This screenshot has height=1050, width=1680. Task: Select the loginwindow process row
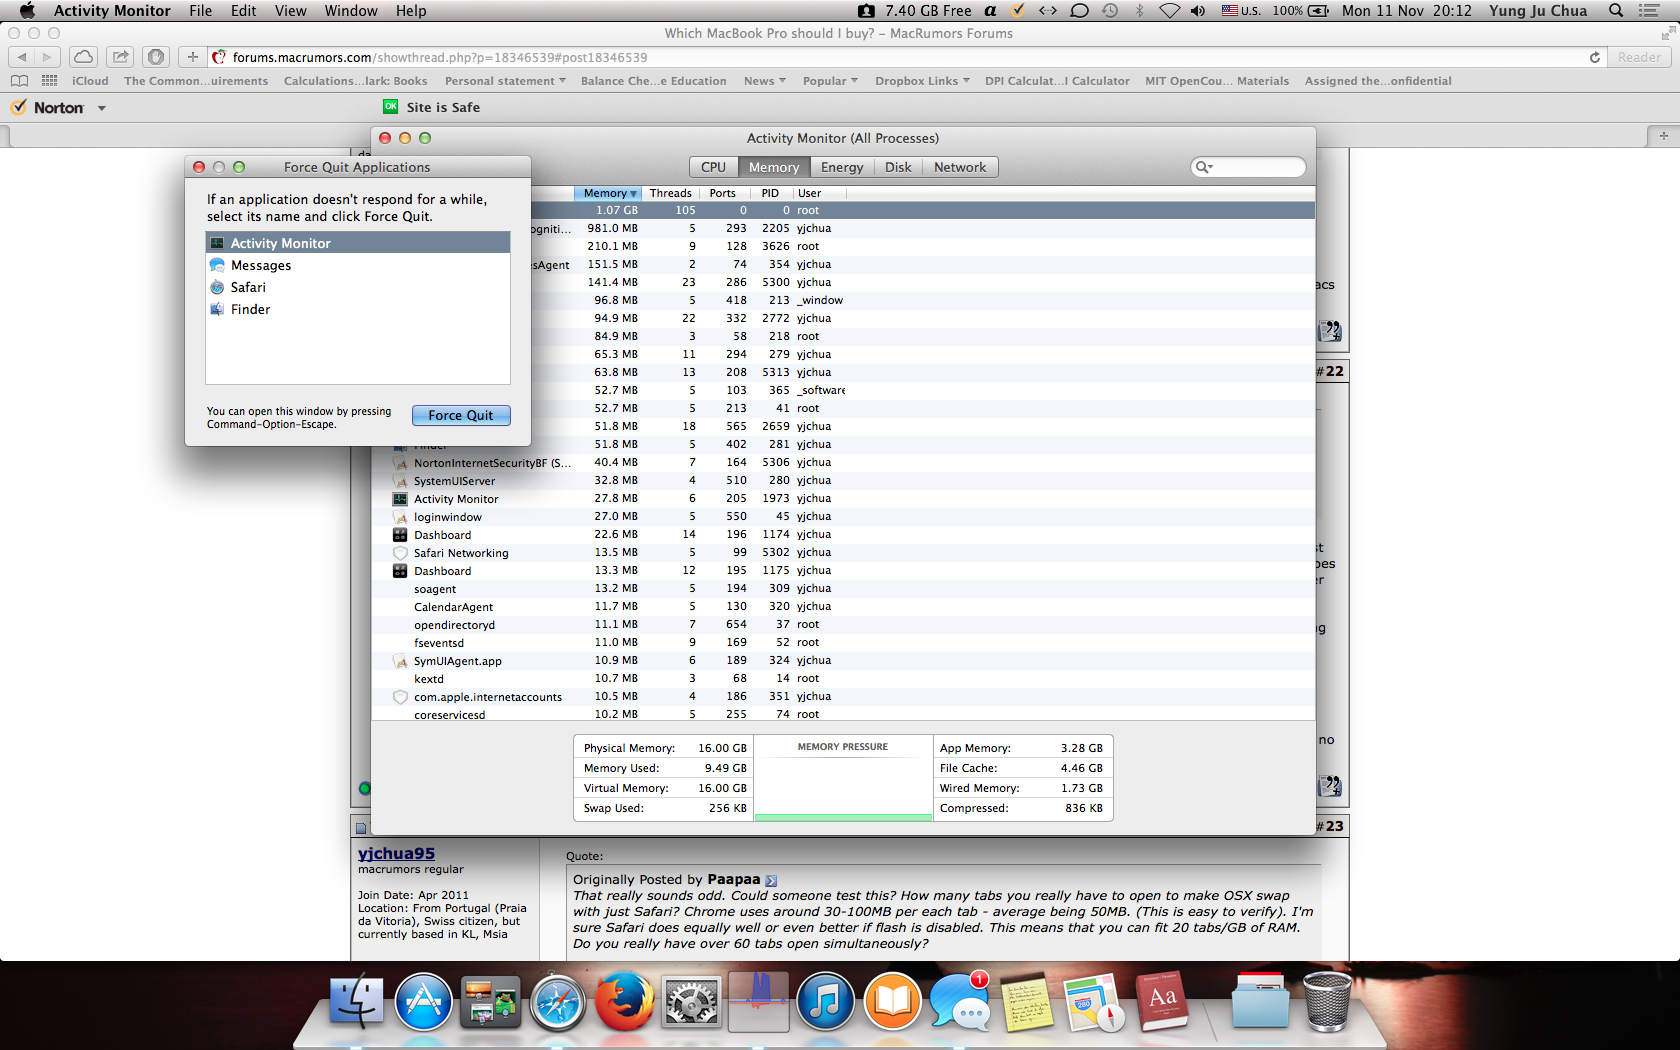(843, 516)
